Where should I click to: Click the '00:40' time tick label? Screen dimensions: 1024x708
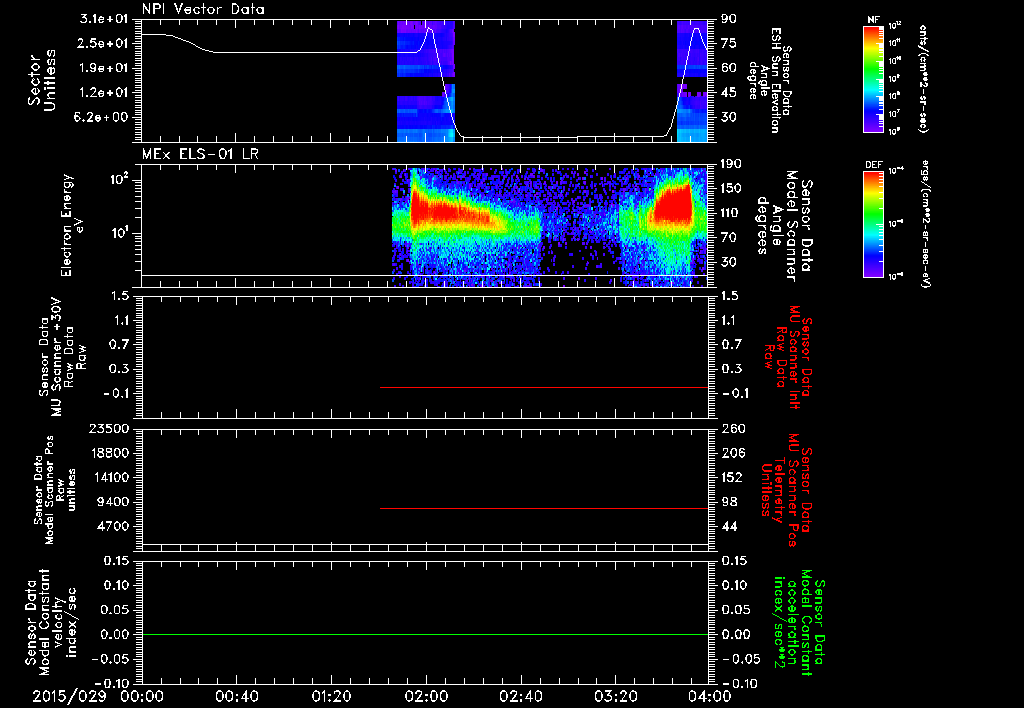click(x=236, y=696)
